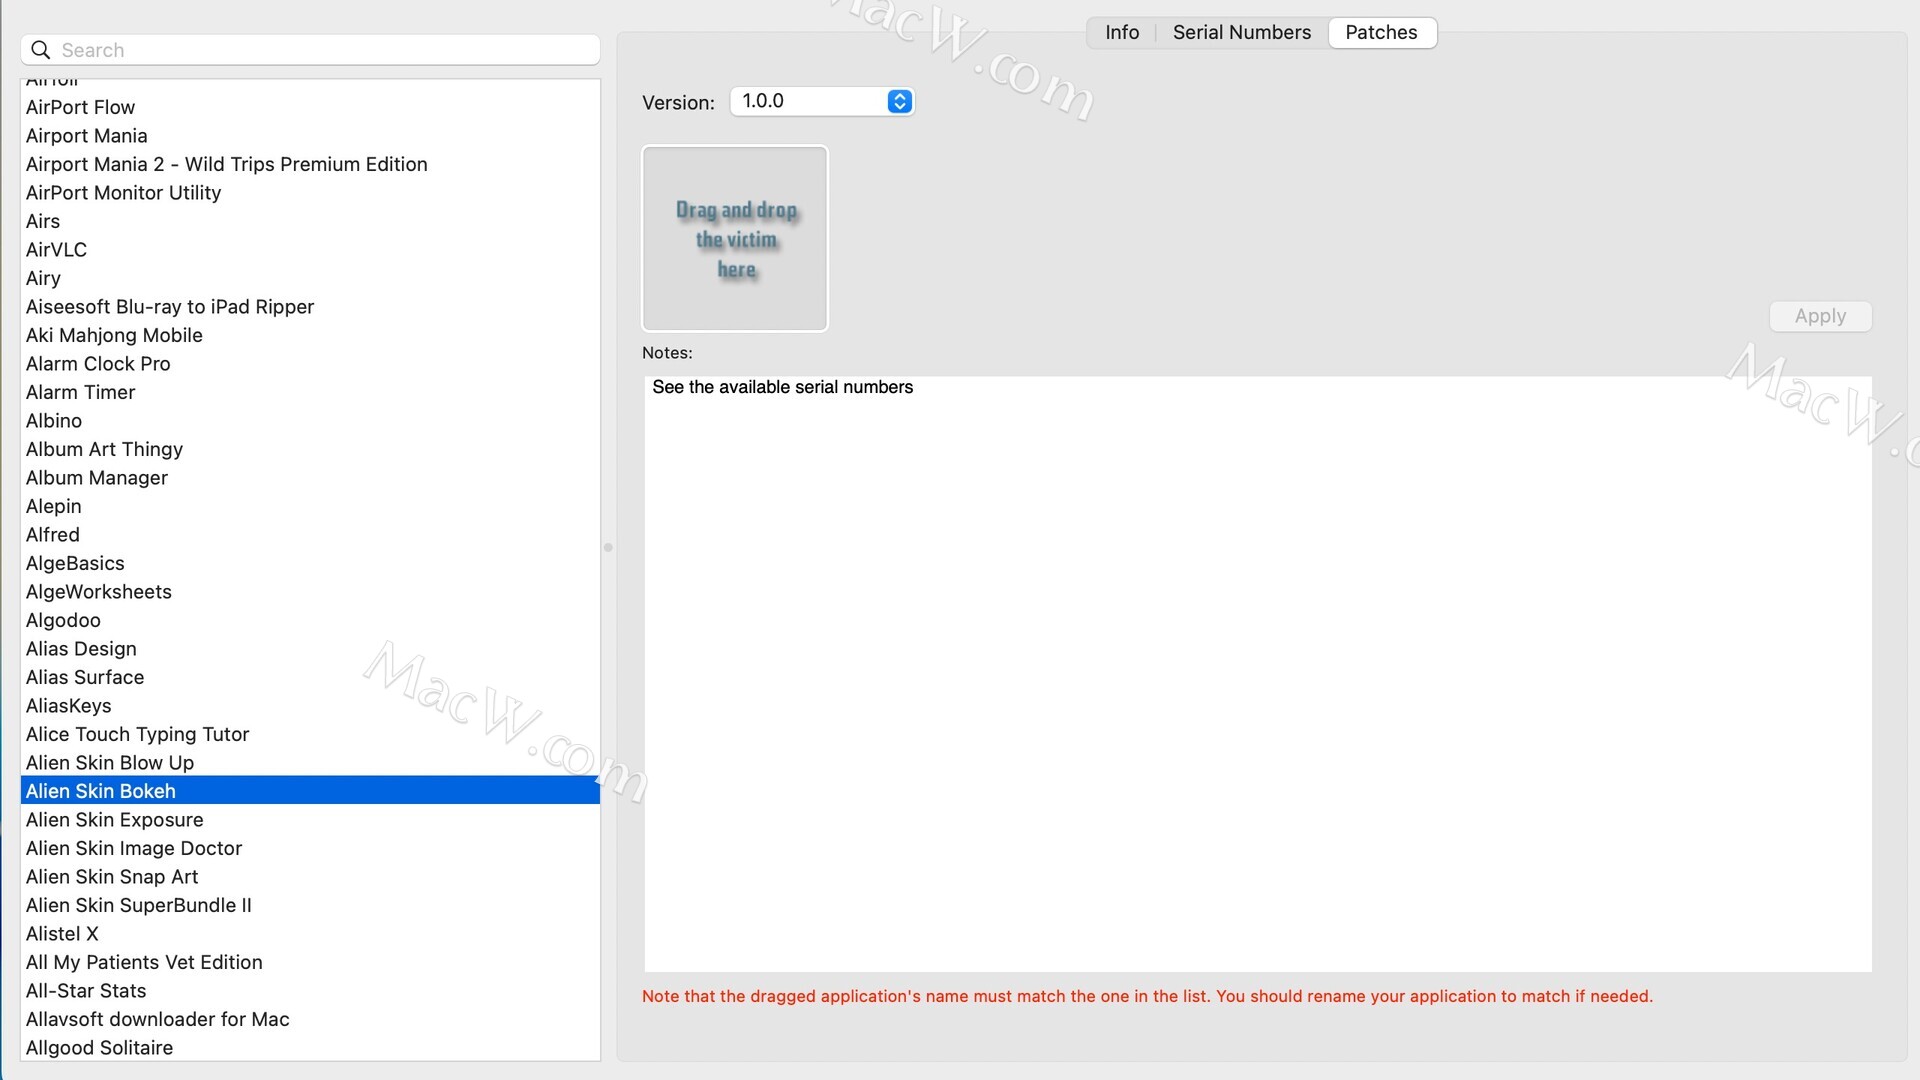The width and height of the screenshot is (1920, 1080).
Task: Select Allavsoft downloader for Mac
Action: [310, 1019]
